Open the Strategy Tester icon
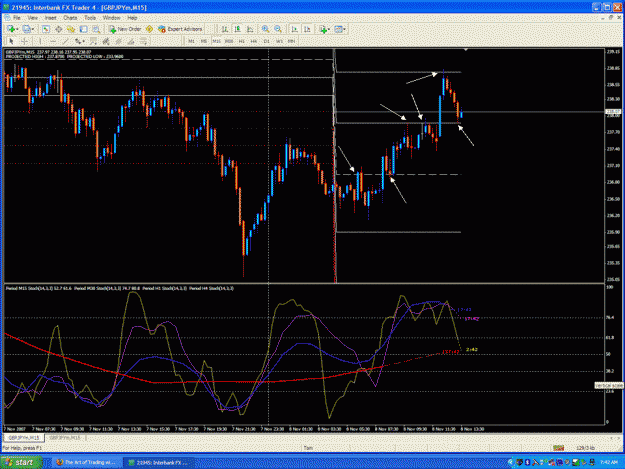This screenshot has width=625, height=469. click(x=96, y=29)
